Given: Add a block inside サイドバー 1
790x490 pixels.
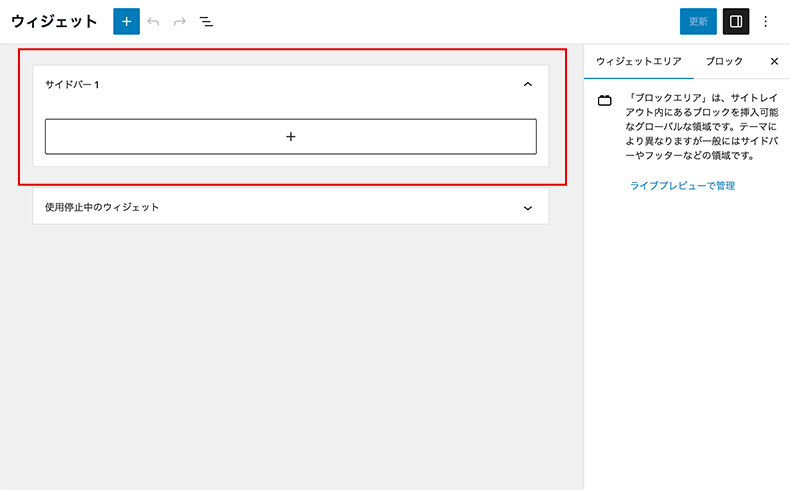Looking at the screenshot, I should [x=291, y=136].
